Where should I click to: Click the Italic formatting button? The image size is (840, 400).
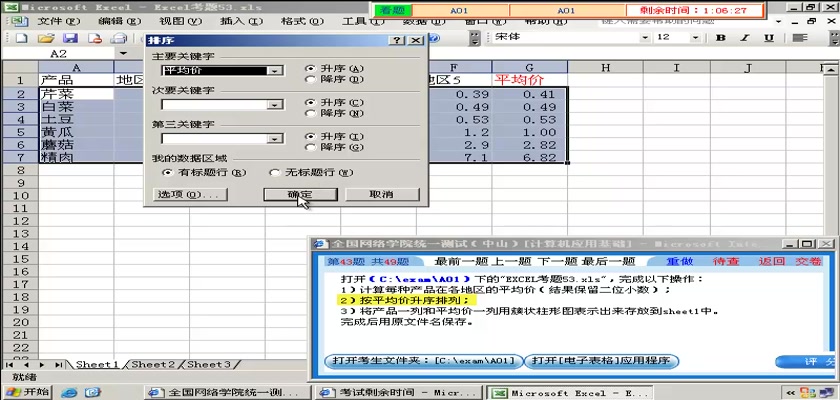[x=745, y=37]
